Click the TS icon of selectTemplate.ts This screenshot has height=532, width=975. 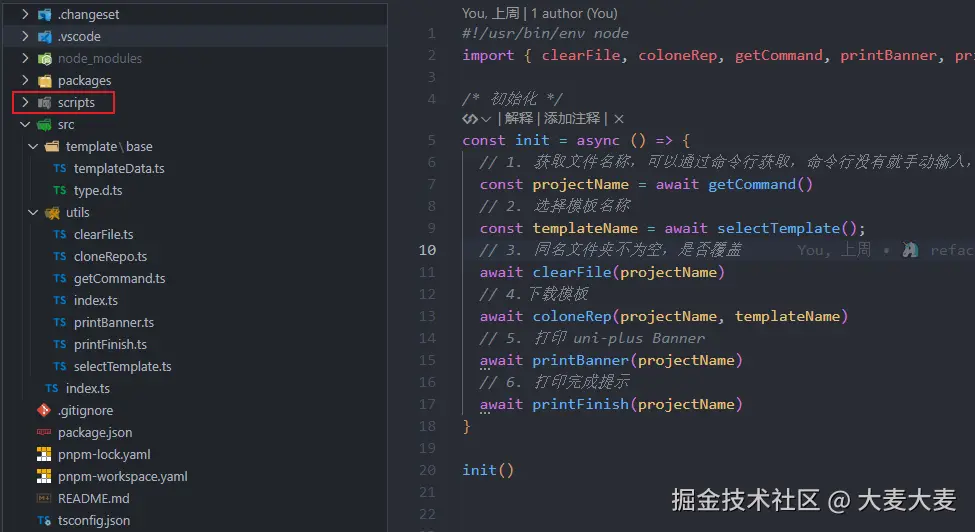click(60, 366)
